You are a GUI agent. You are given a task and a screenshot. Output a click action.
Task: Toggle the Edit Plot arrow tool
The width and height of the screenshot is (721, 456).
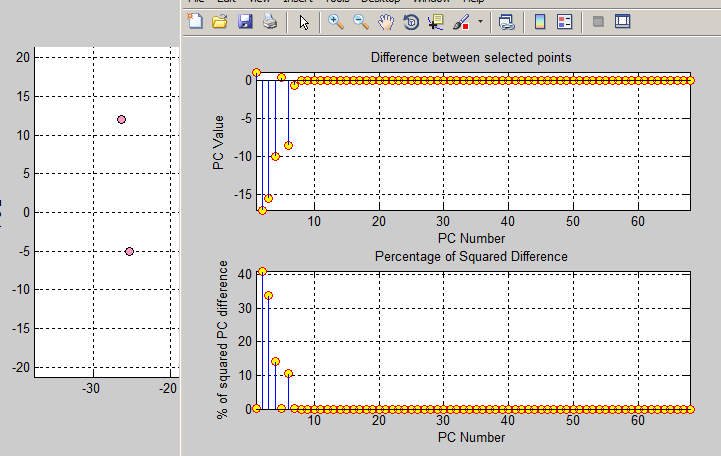(x=305, y=21)
